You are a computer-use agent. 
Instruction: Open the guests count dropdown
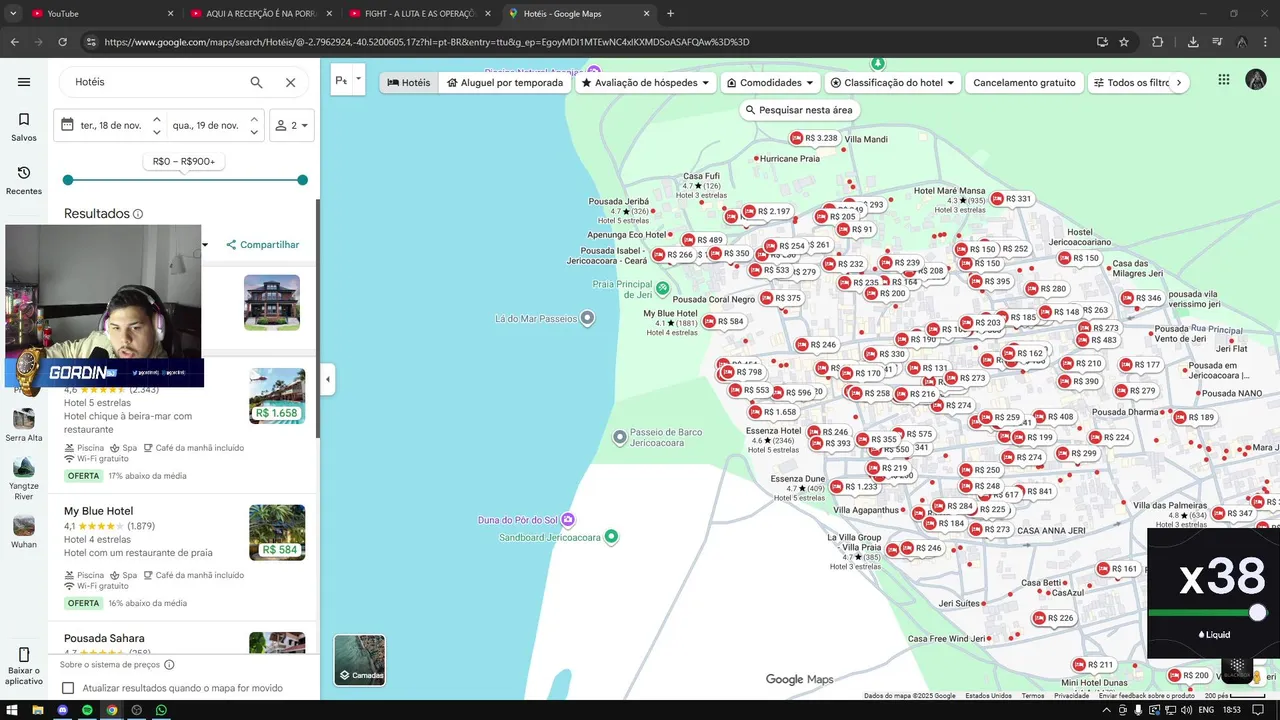[x=292, y=125]
